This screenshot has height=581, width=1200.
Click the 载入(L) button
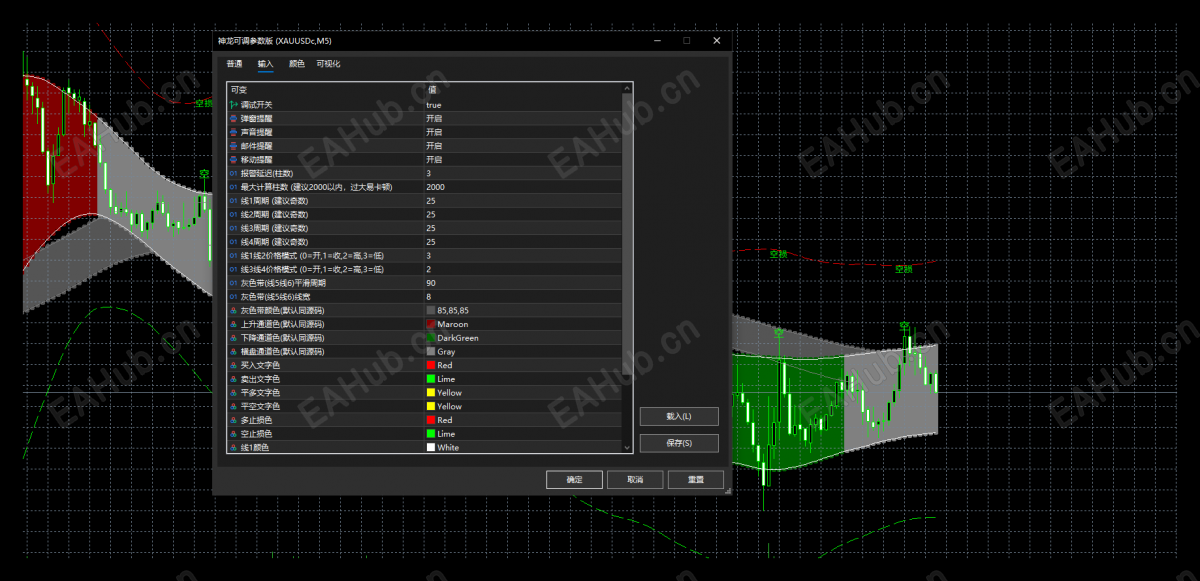tap(679, 416)
